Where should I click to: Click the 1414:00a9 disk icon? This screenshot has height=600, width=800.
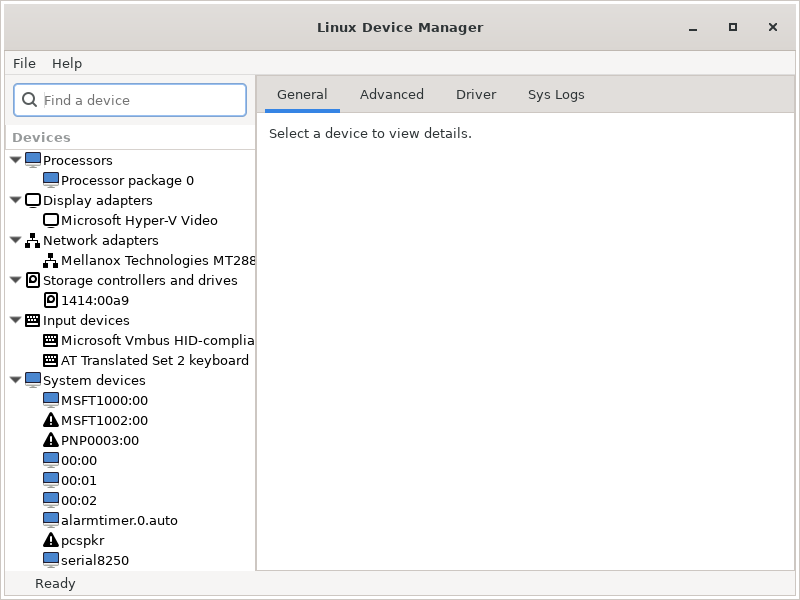click(51, 300)
